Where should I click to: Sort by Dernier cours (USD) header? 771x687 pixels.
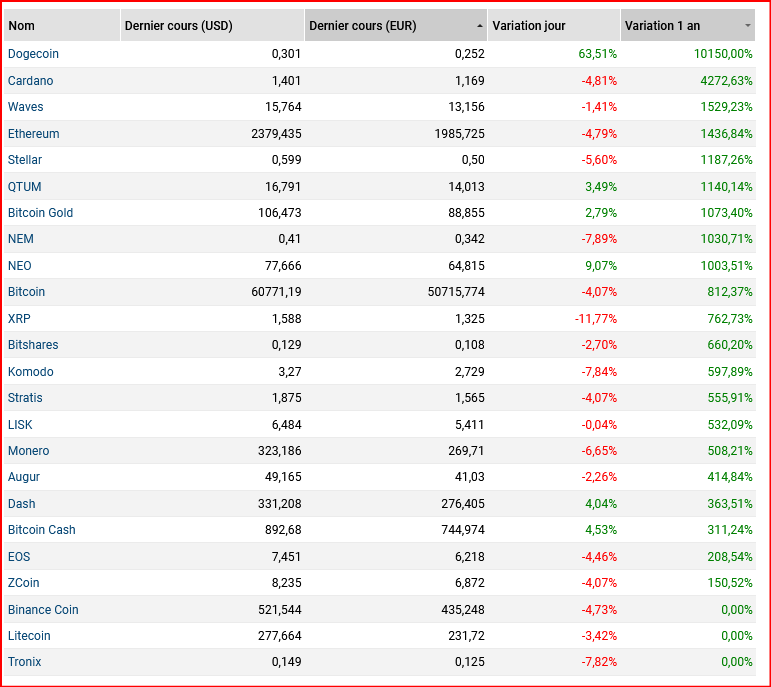click(212, 26)
